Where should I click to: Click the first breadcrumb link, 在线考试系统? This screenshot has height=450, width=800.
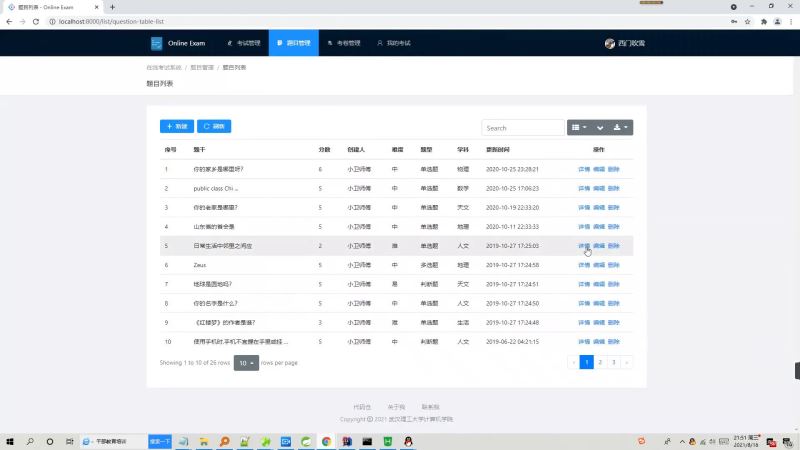pos(164,67)
